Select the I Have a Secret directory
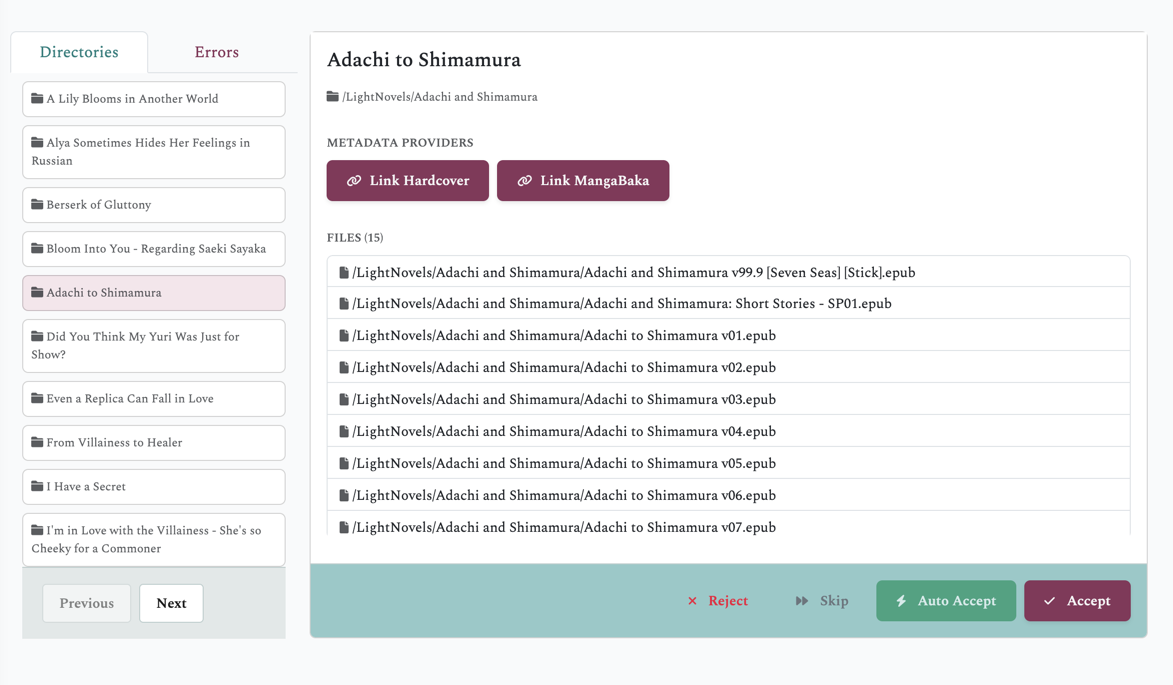1173x685 pixels. point(153,487)
